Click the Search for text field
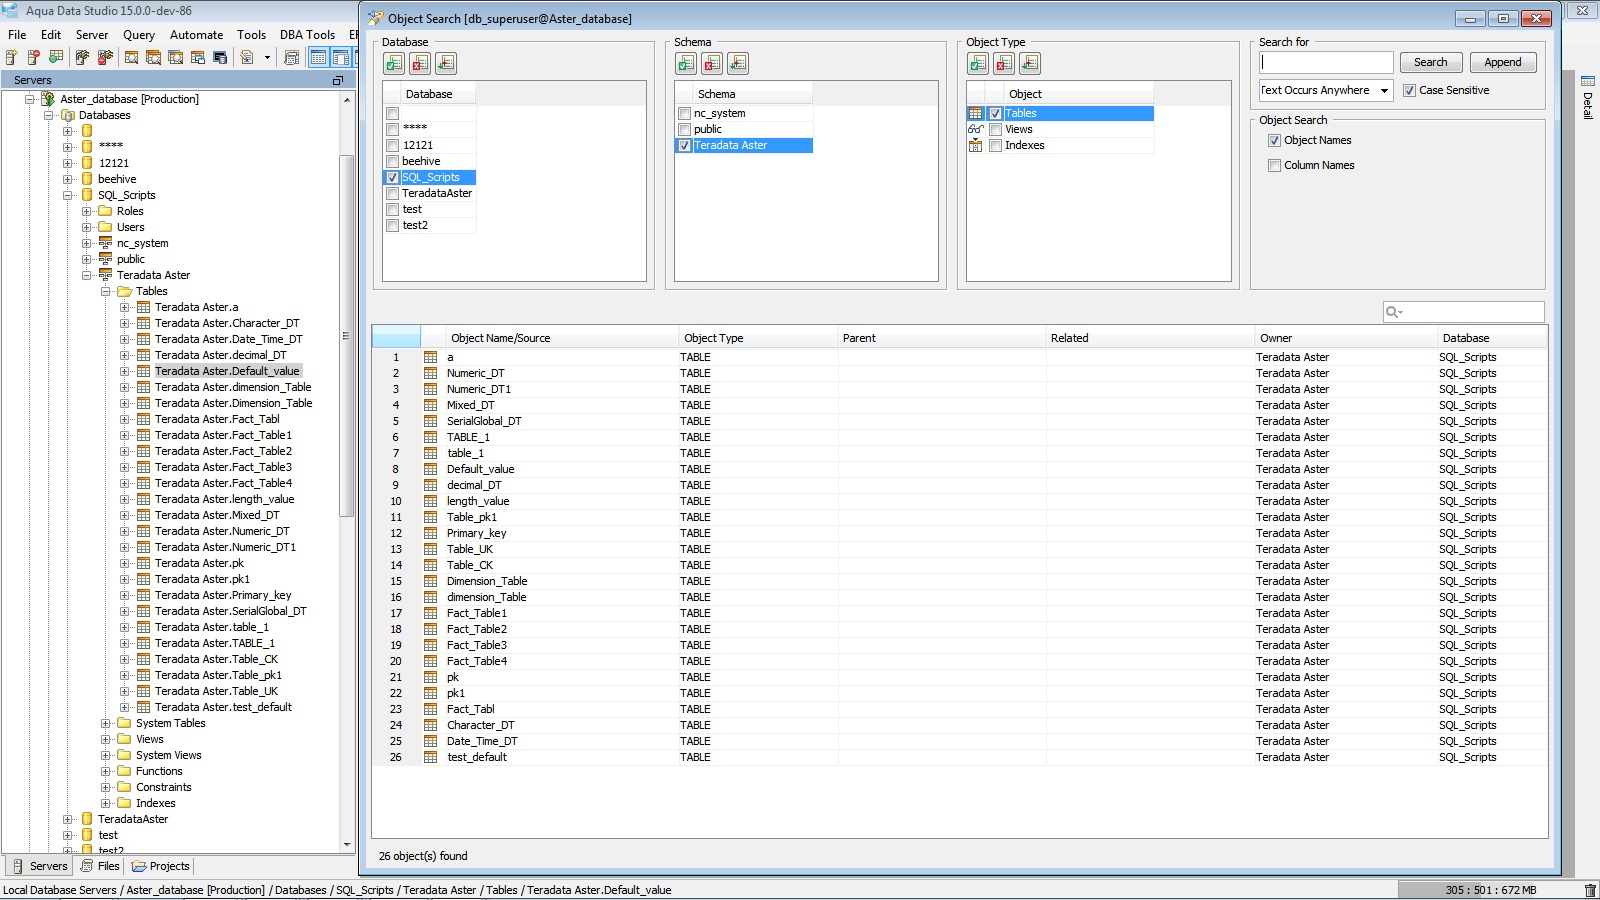The width and height of the screenshot is (1600, 900). coord(1326,62)
